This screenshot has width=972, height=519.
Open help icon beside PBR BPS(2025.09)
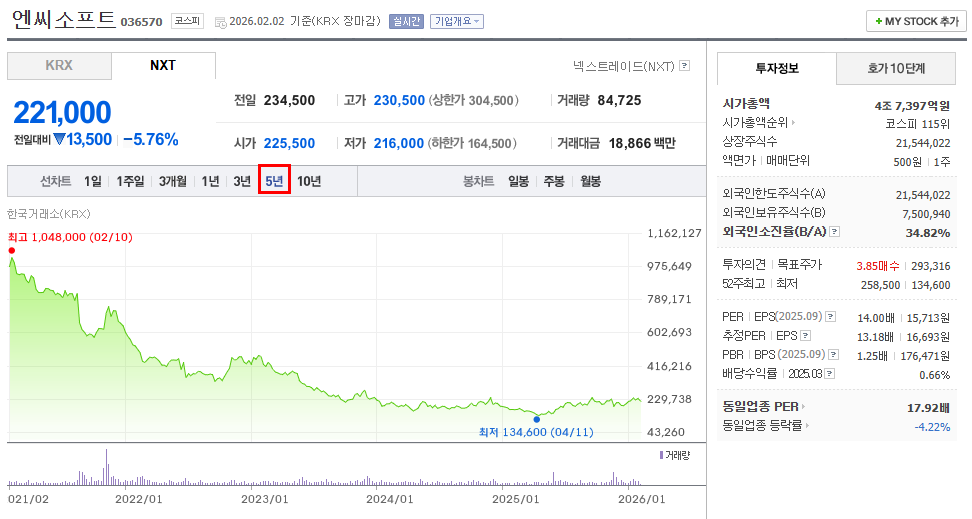pyautogui.click(x=834, y=355)
